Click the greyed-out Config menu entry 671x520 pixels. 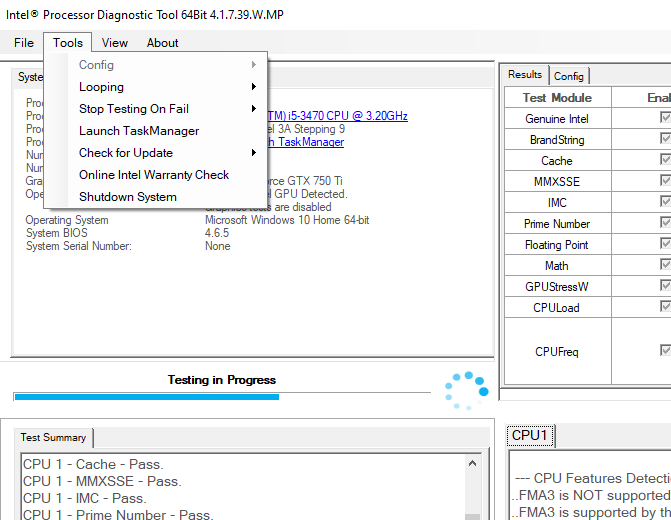point(156,65)
